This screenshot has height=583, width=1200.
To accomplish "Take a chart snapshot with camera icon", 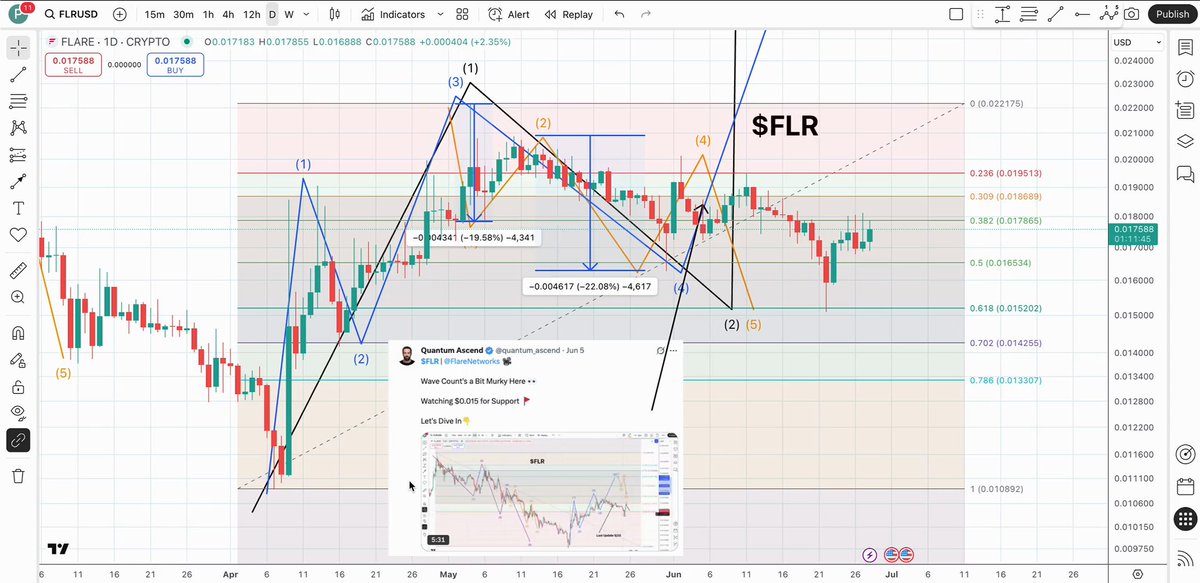I will coord(1131,14).
